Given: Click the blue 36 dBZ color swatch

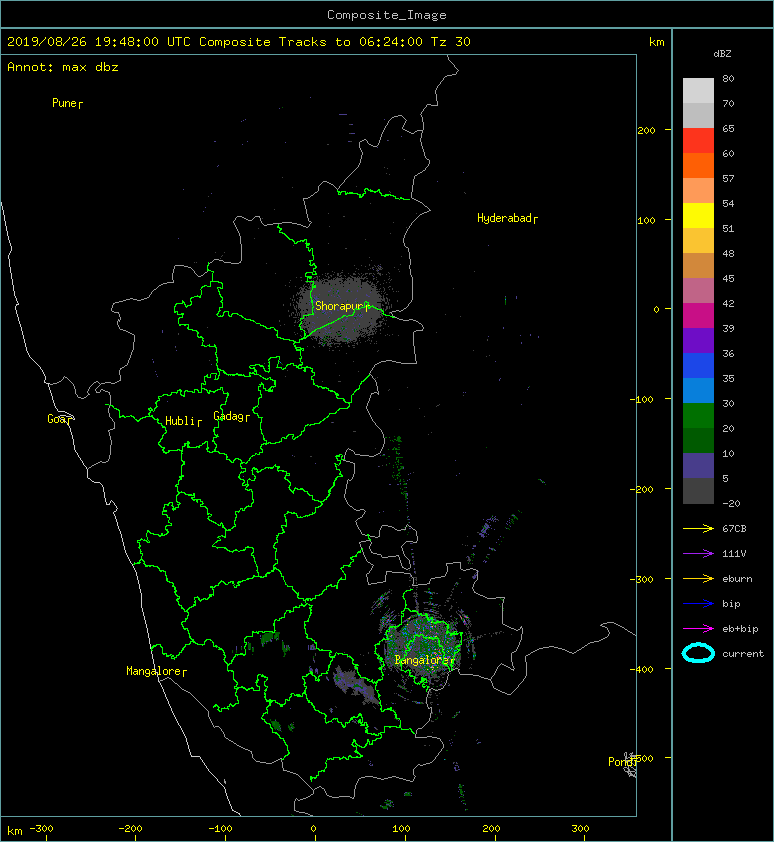Looking at the screenshot, I should pyautogui.click(x=698, y=366).
